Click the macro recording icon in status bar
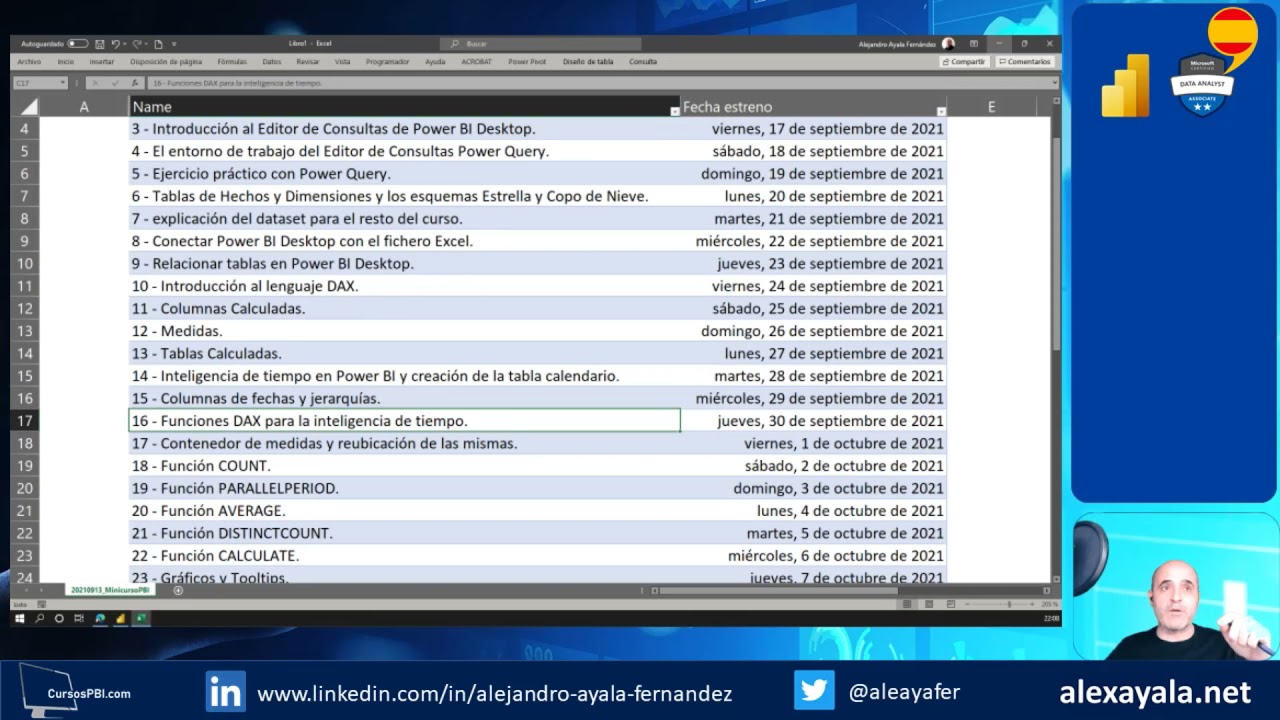Screen dimensions: 1280x720 point(41,604)
